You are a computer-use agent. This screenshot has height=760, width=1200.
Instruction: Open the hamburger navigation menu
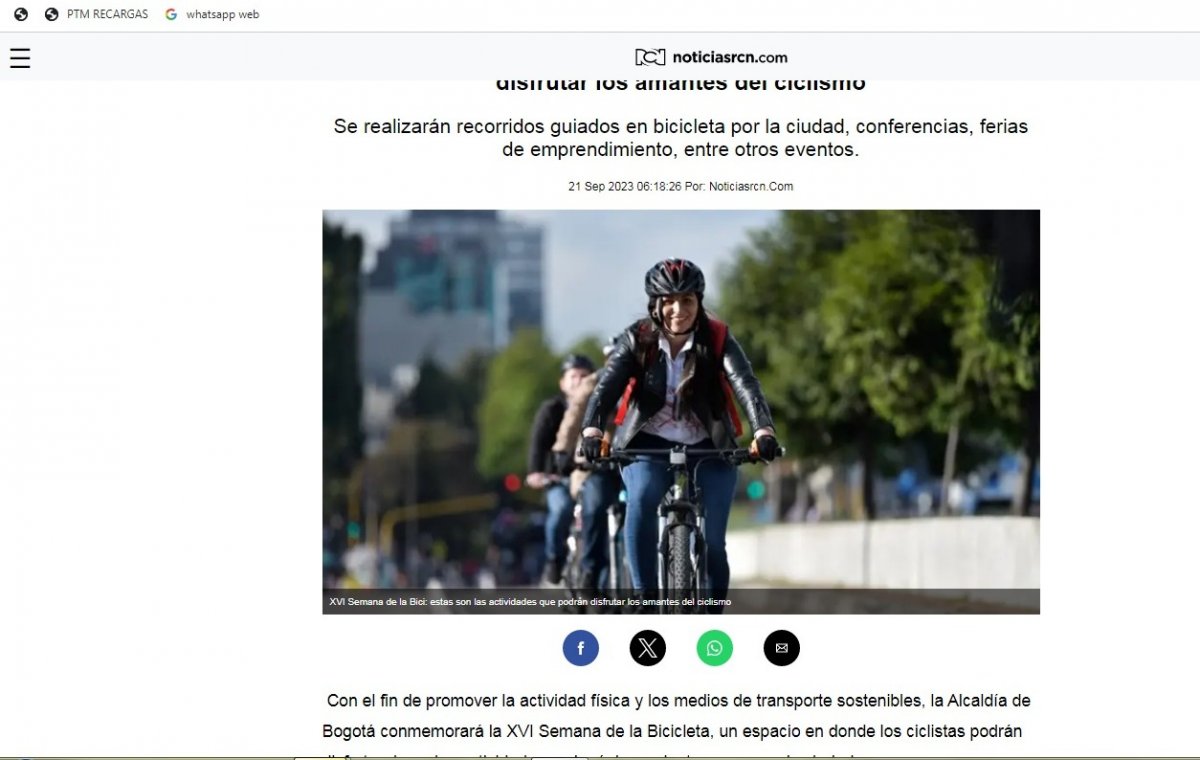point(20,58)
